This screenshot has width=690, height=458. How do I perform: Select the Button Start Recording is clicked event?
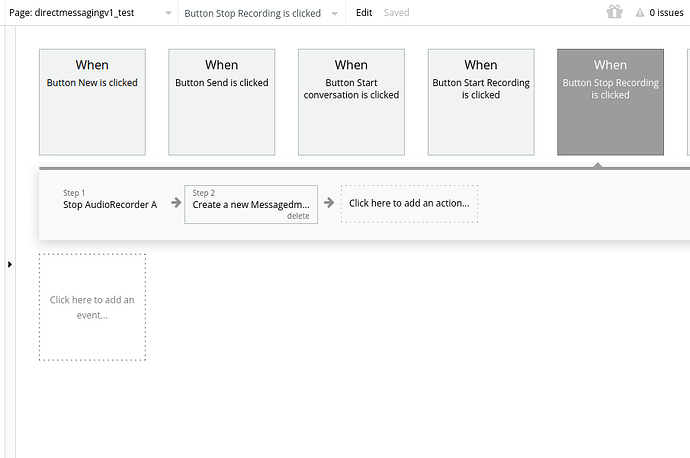pos(481,102)
